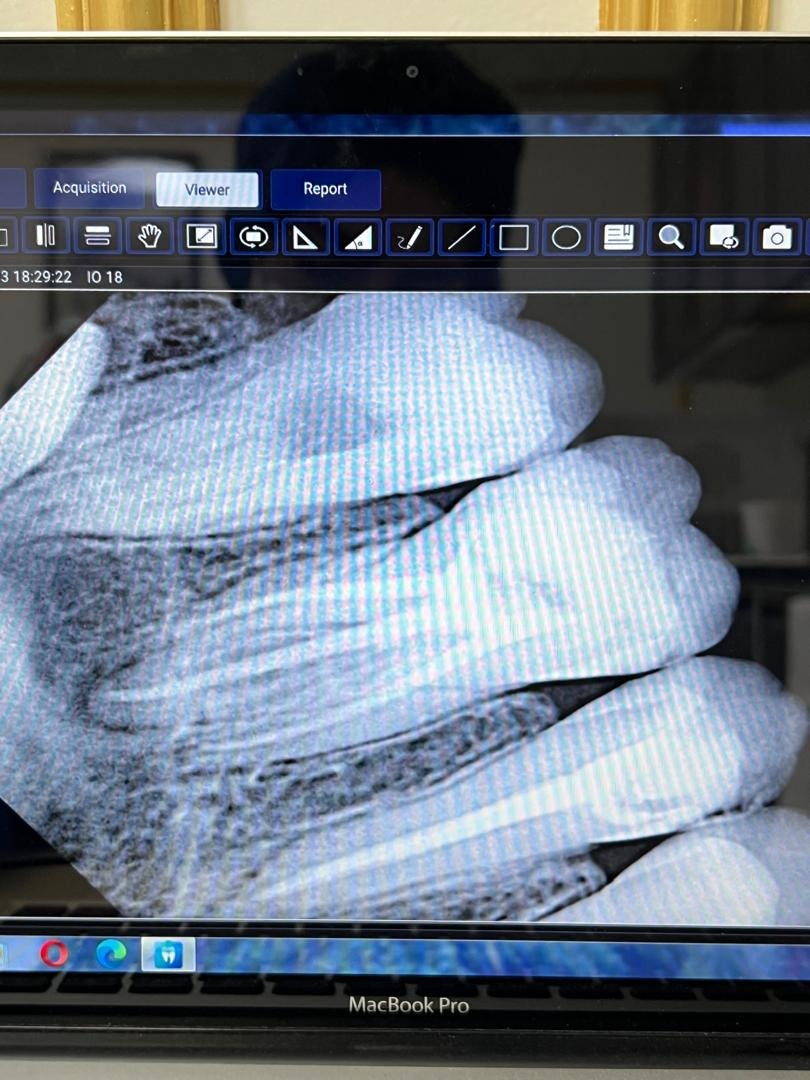
Task: Select the angle measurement tool
Action: (357, 237)
